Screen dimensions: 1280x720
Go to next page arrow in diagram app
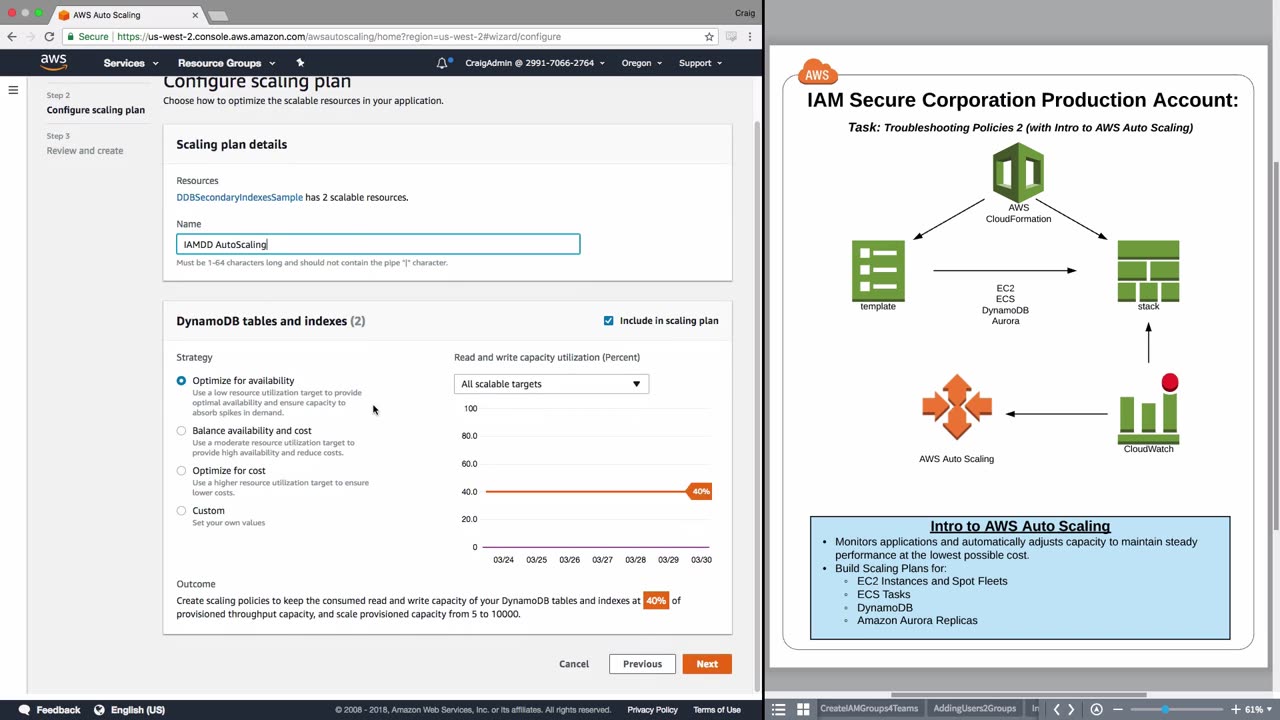pyautogui.click(x=1071, y=709)
